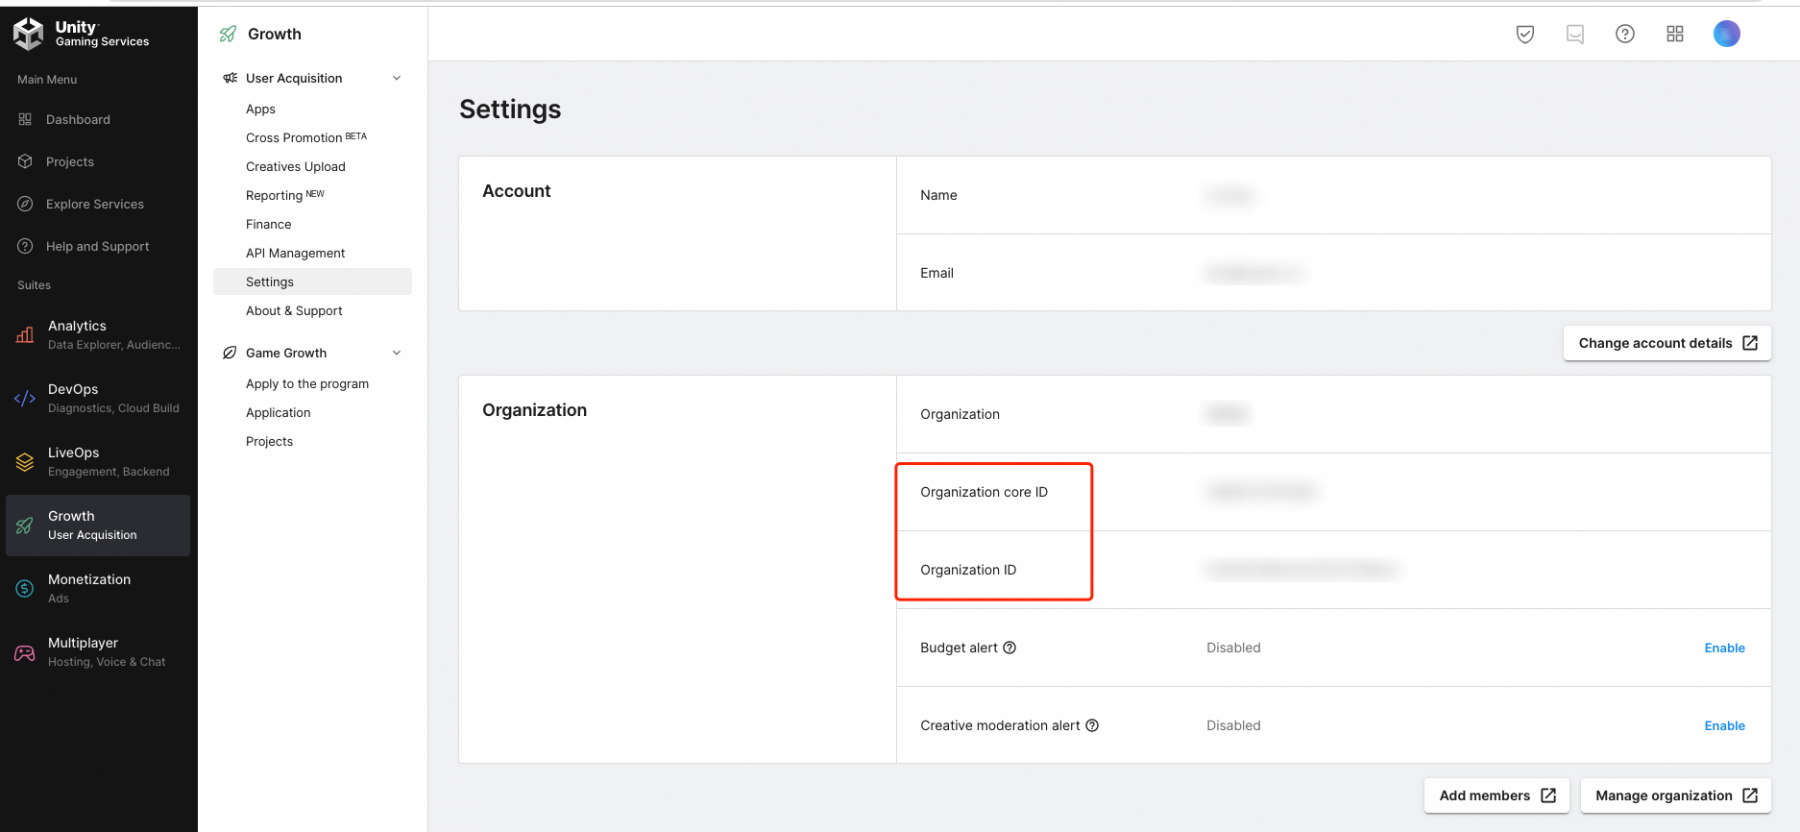1800x832 pixels.
Task: Click the Manage organization button
Action: tap(1676, 796)
